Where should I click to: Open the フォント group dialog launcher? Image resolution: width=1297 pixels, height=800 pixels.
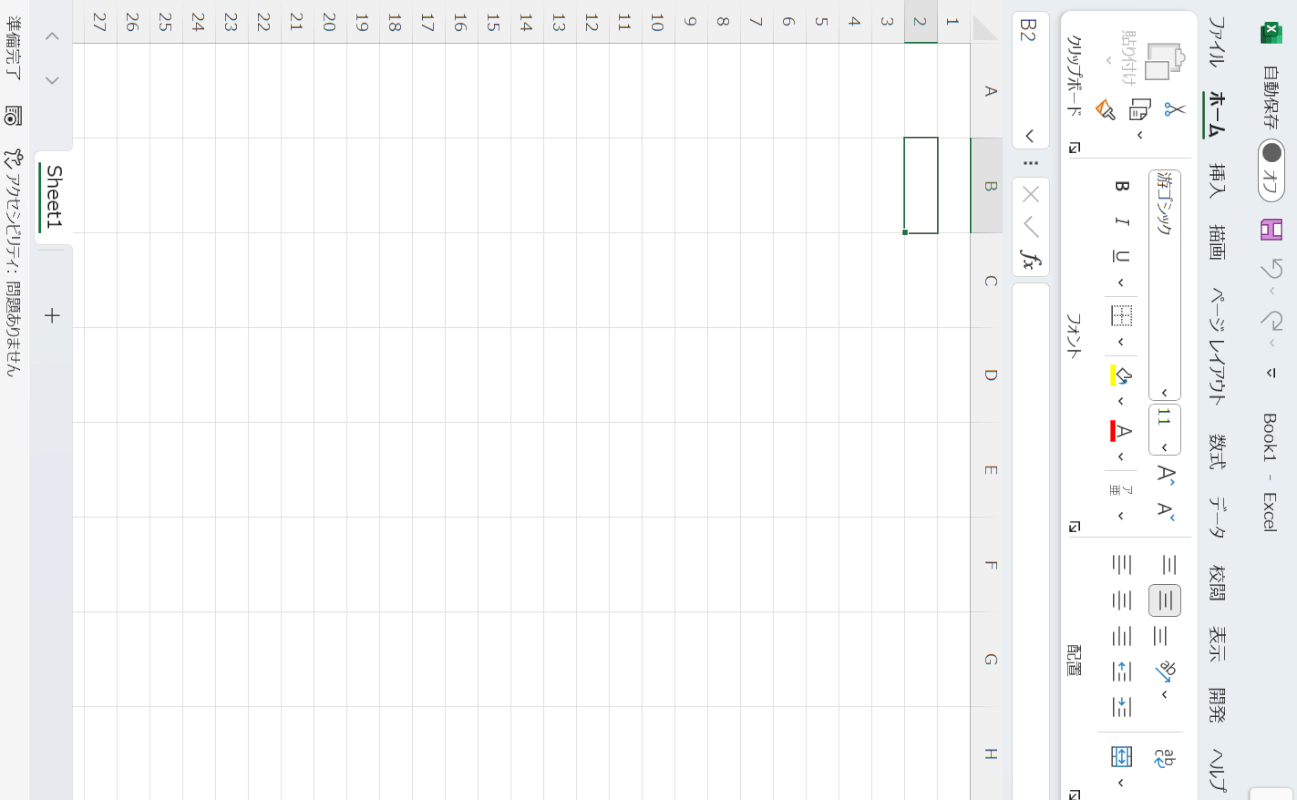coord(1075,526)
